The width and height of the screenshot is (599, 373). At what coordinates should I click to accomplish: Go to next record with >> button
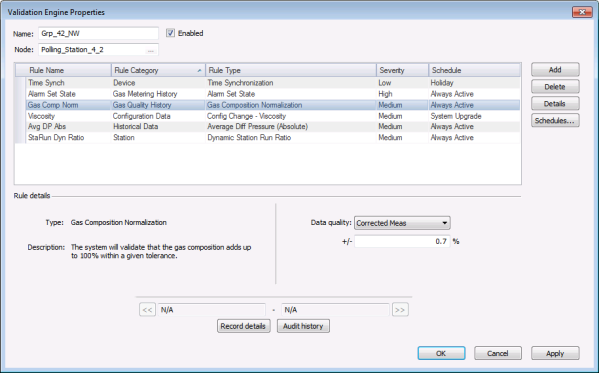click(x=400, y=310)
